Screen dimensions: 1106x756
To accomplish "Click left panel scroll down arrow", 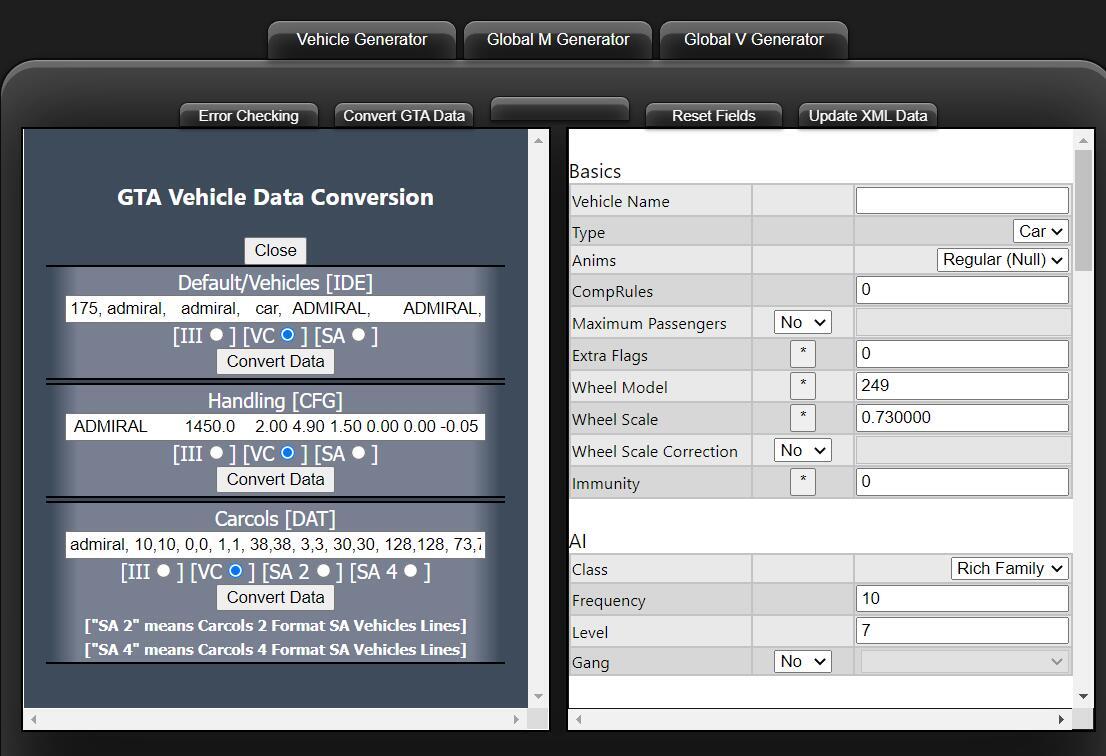I will [x=538, y=696].
